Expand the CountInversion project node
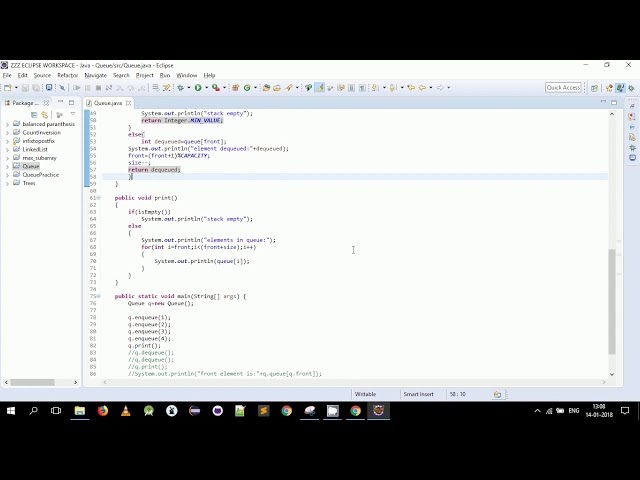This screenshot has width=640, height=480. [7, 133]
